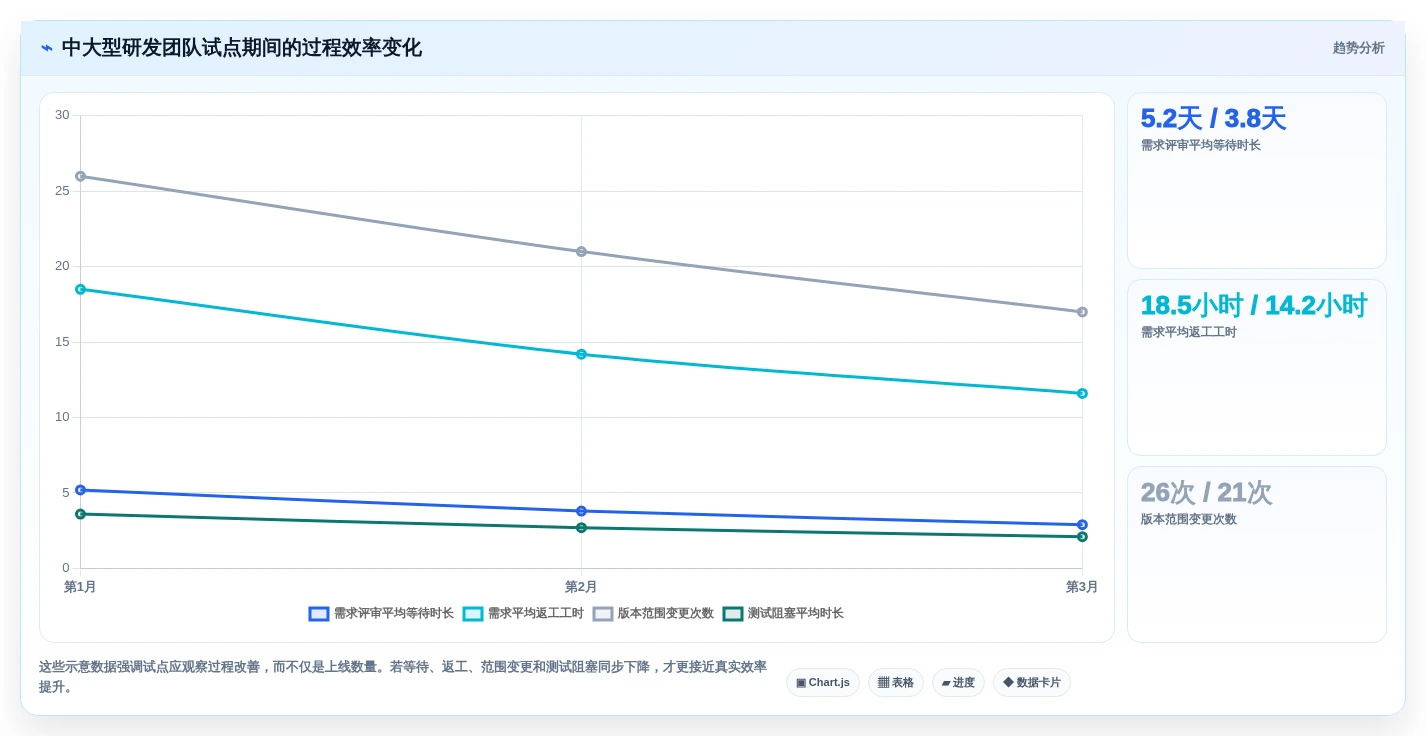1426x736 pixels.
Task: Click the dark green swatch for 测试阻塞平均时长
Action: (733, 614)
